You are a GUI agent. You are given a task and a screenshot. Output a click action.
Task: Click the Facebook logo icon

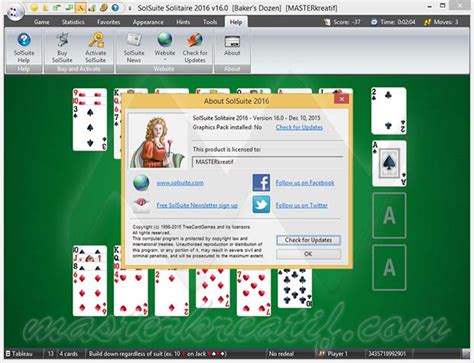pos(261,182)
